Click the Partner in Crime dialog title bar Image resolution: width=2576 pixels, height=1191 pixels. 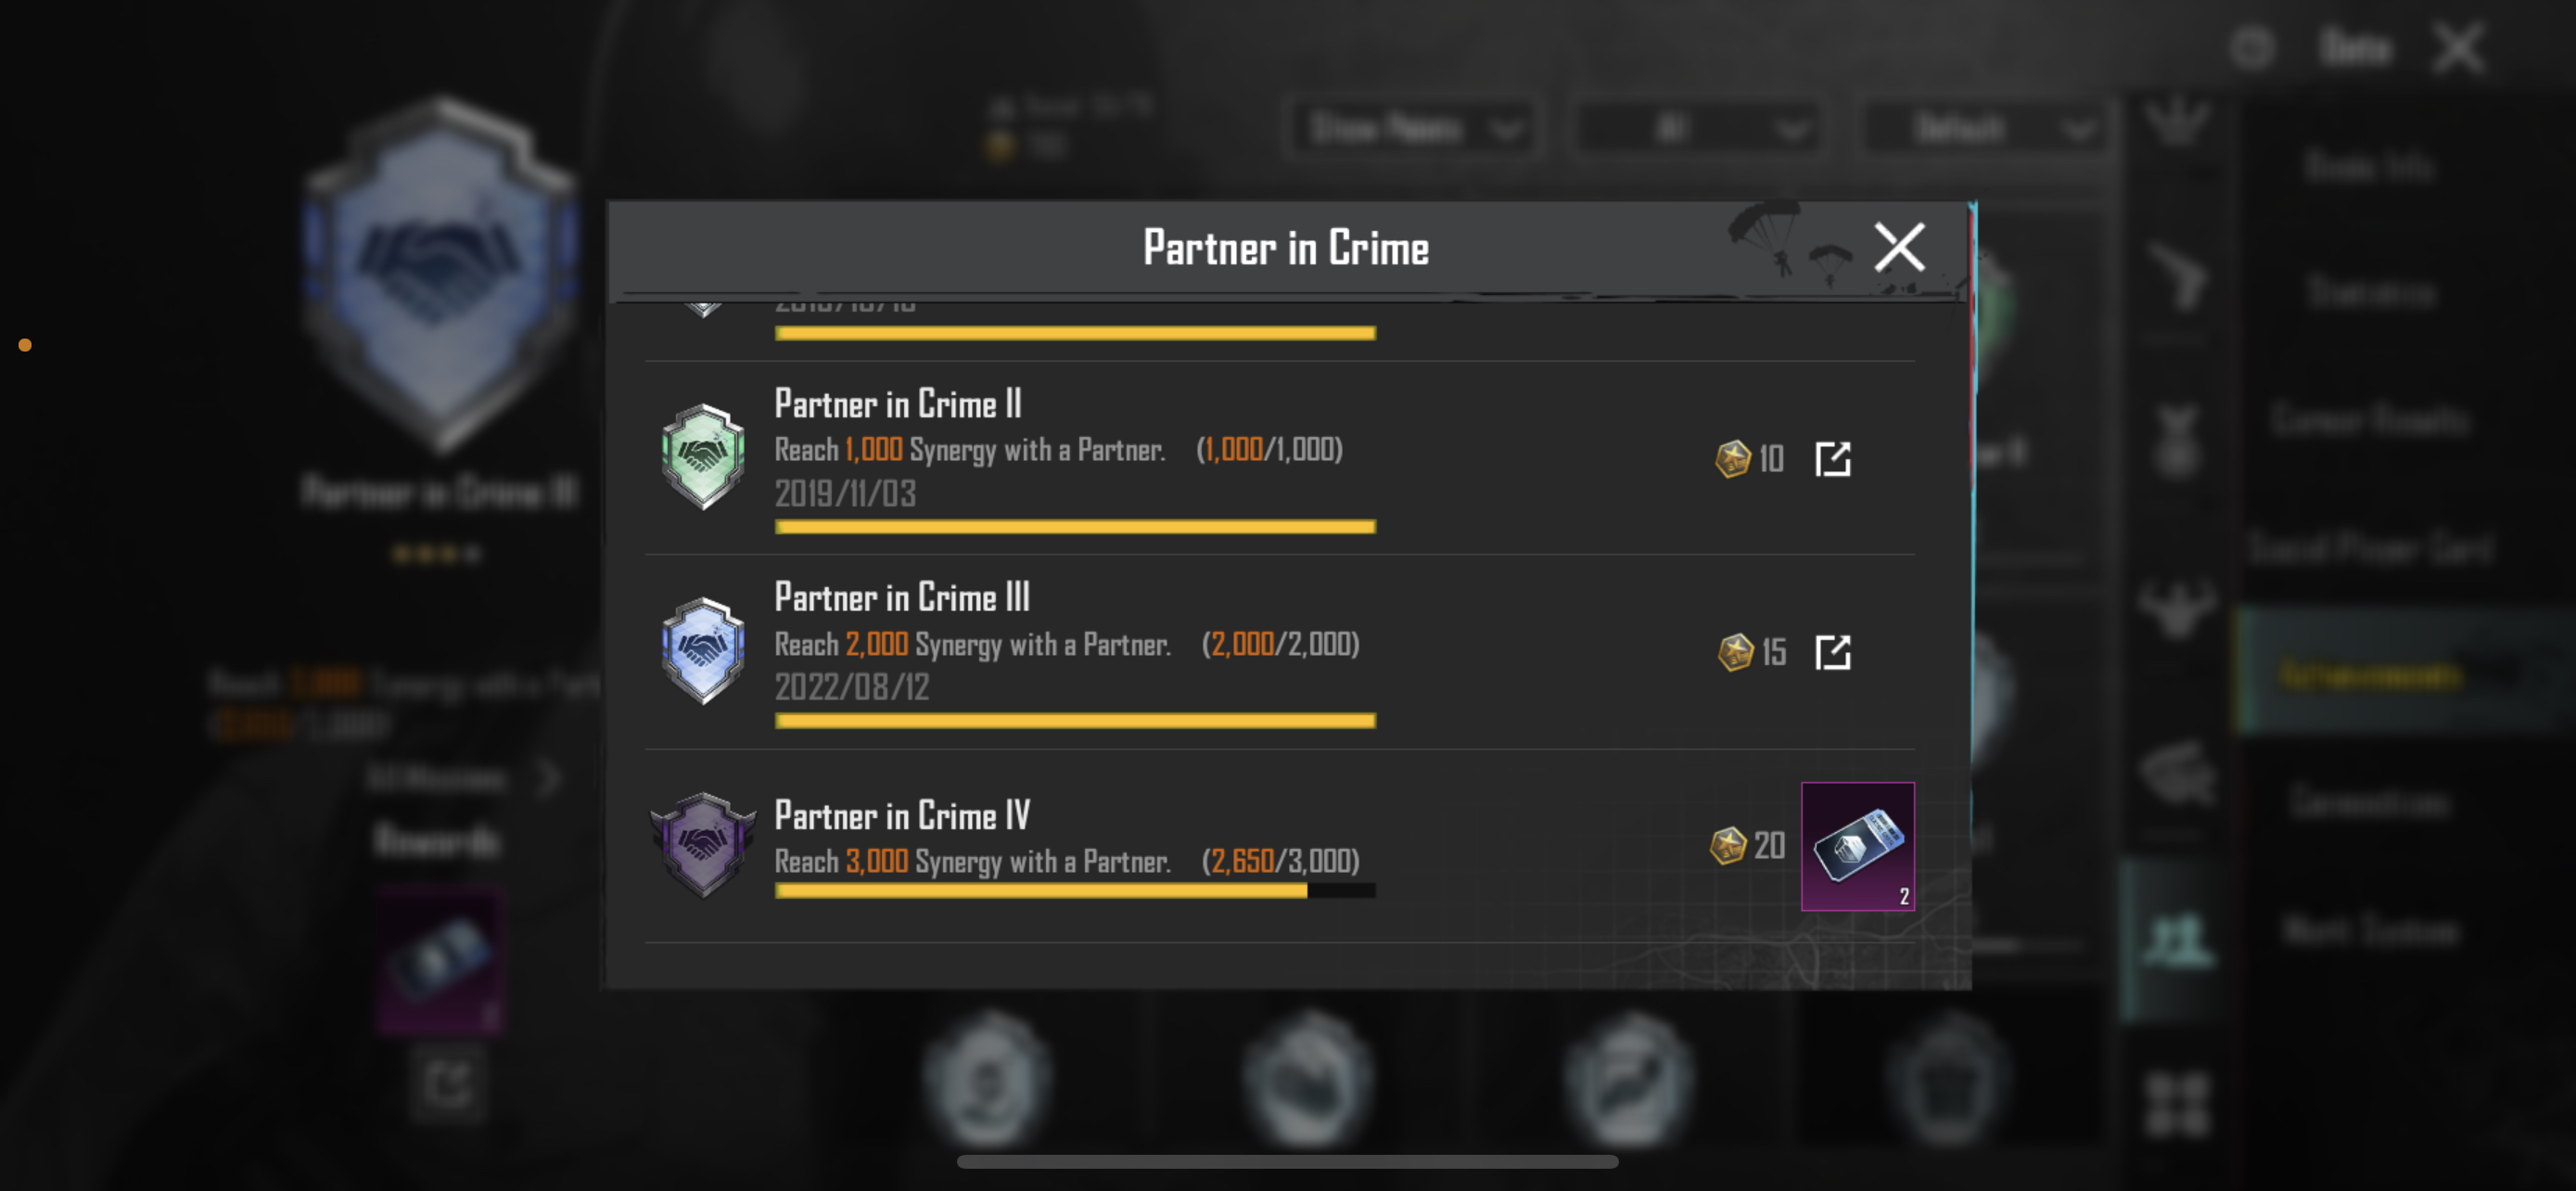click(1286, 248)
